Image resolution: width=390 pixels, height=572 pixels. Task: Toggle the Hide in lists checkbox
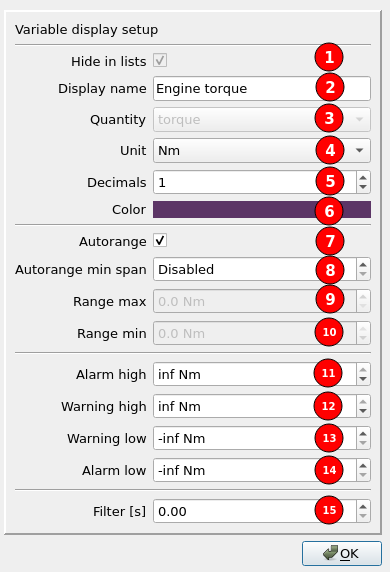[x=160, y=61]
